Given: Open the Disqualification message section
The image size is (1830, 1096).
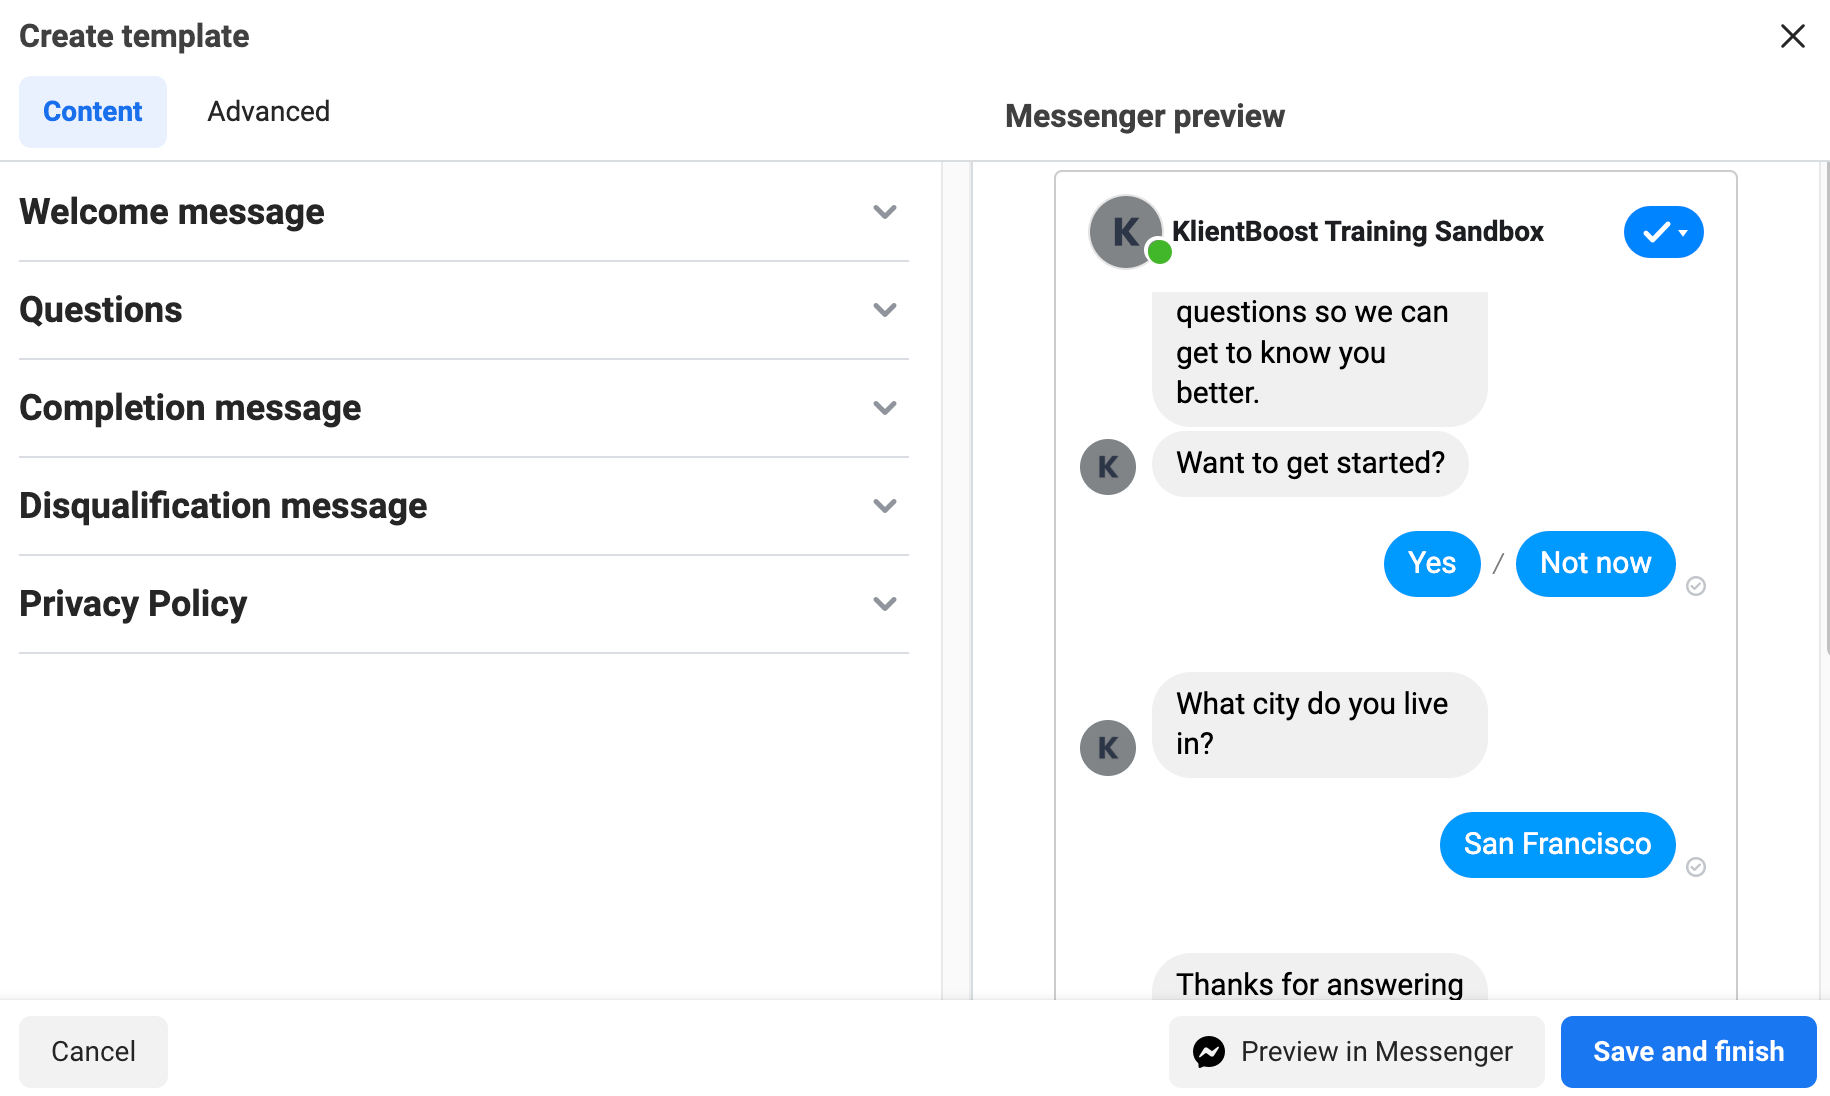Looking at the screenshot, I should (x=884, y=506).
